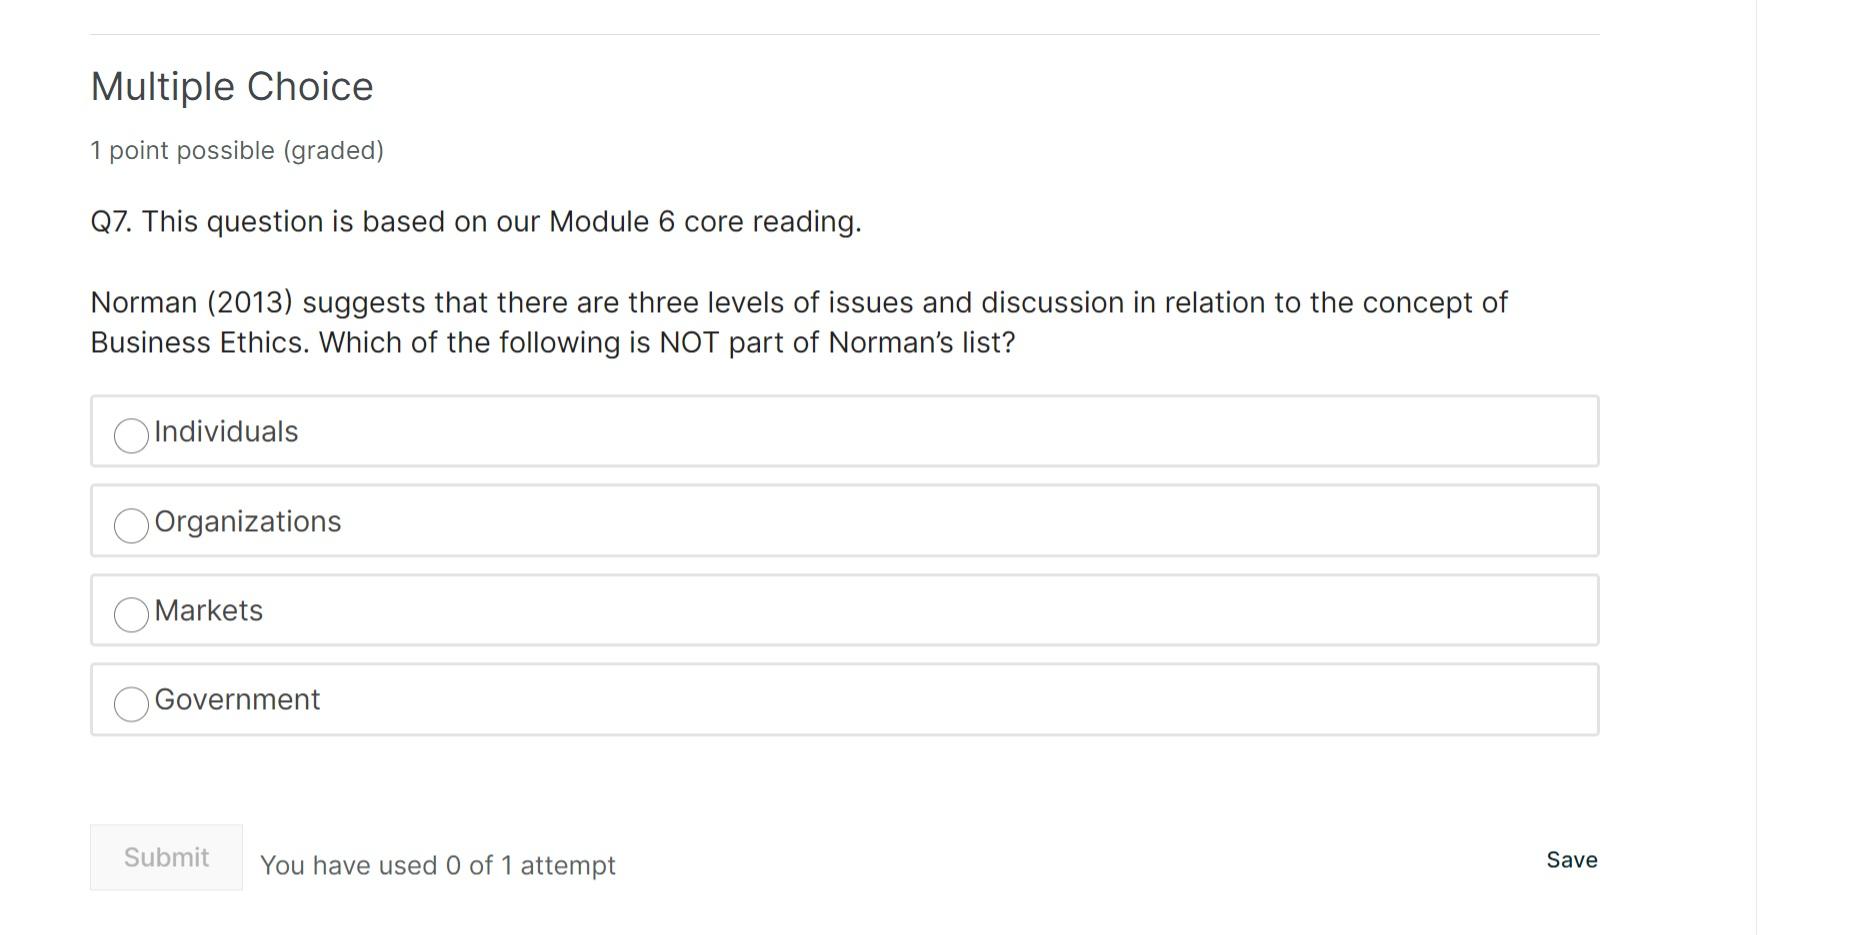The width and height of the screenshot is (1865, 935).
Task: Click inside the Markets answer row box
Action: coord(900,610)
